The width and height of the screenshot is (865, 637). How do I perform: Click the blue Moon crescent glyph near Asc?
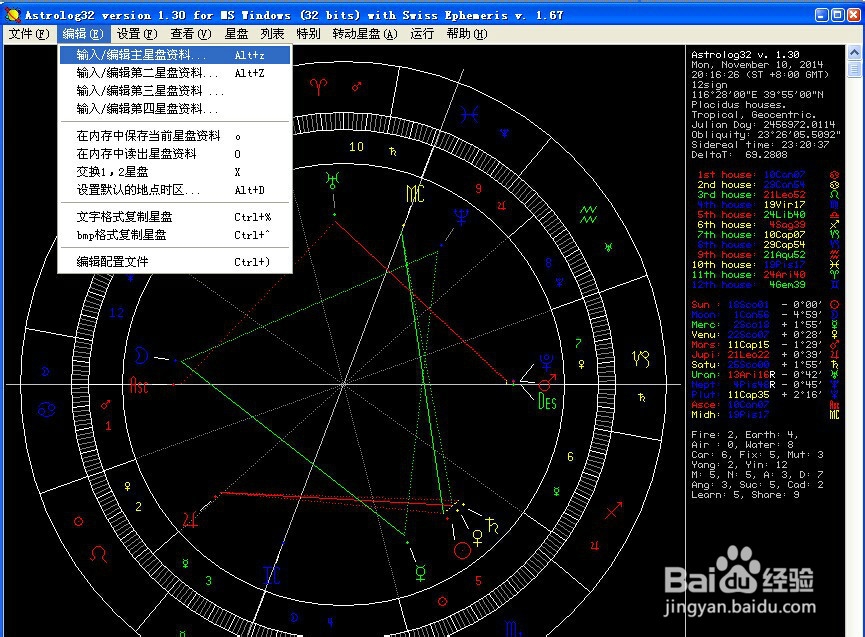(141, 356)
